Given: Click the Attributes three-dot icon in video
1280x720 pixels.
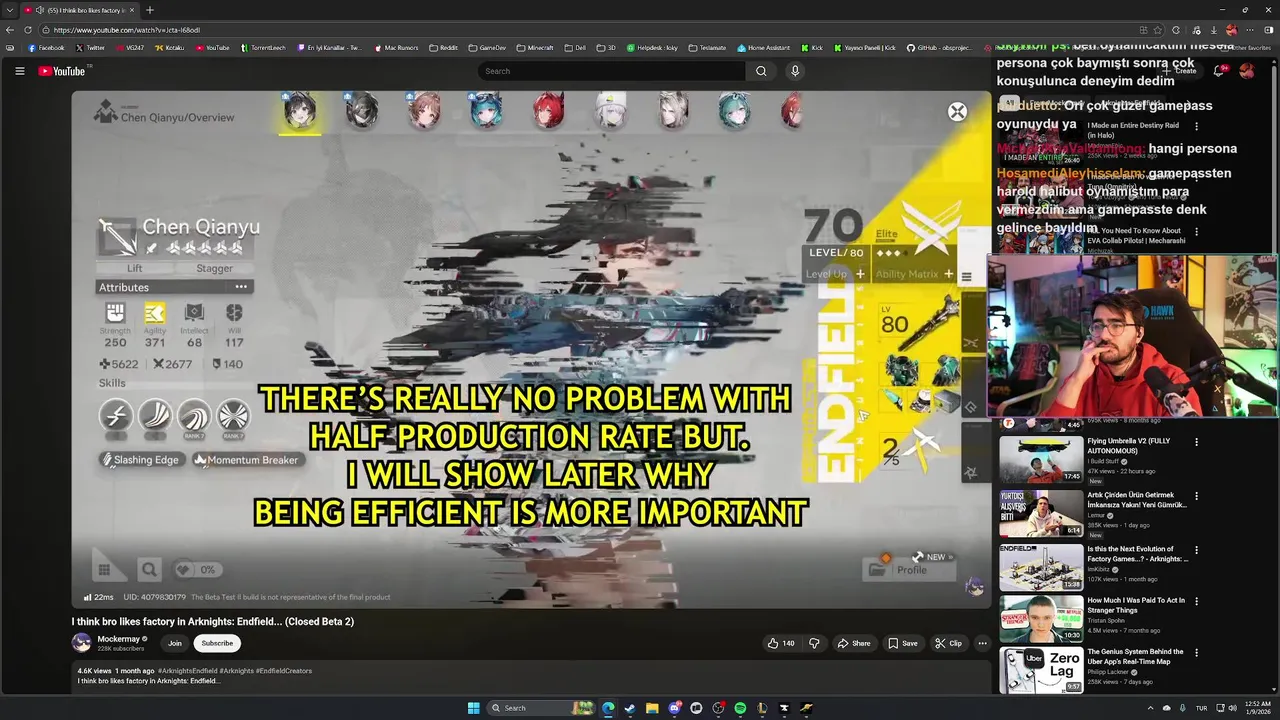Looking at the screenshot, I should 241,287.
